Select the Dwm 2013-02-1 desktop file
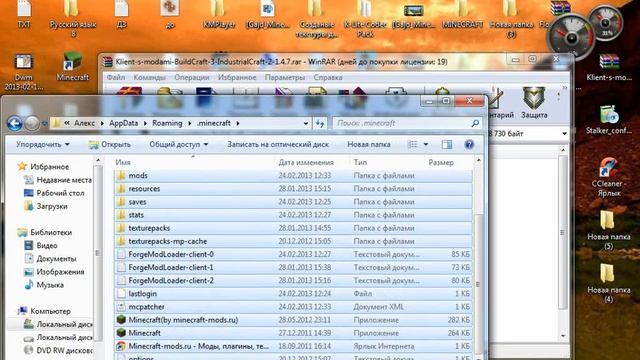 (23, 72)
